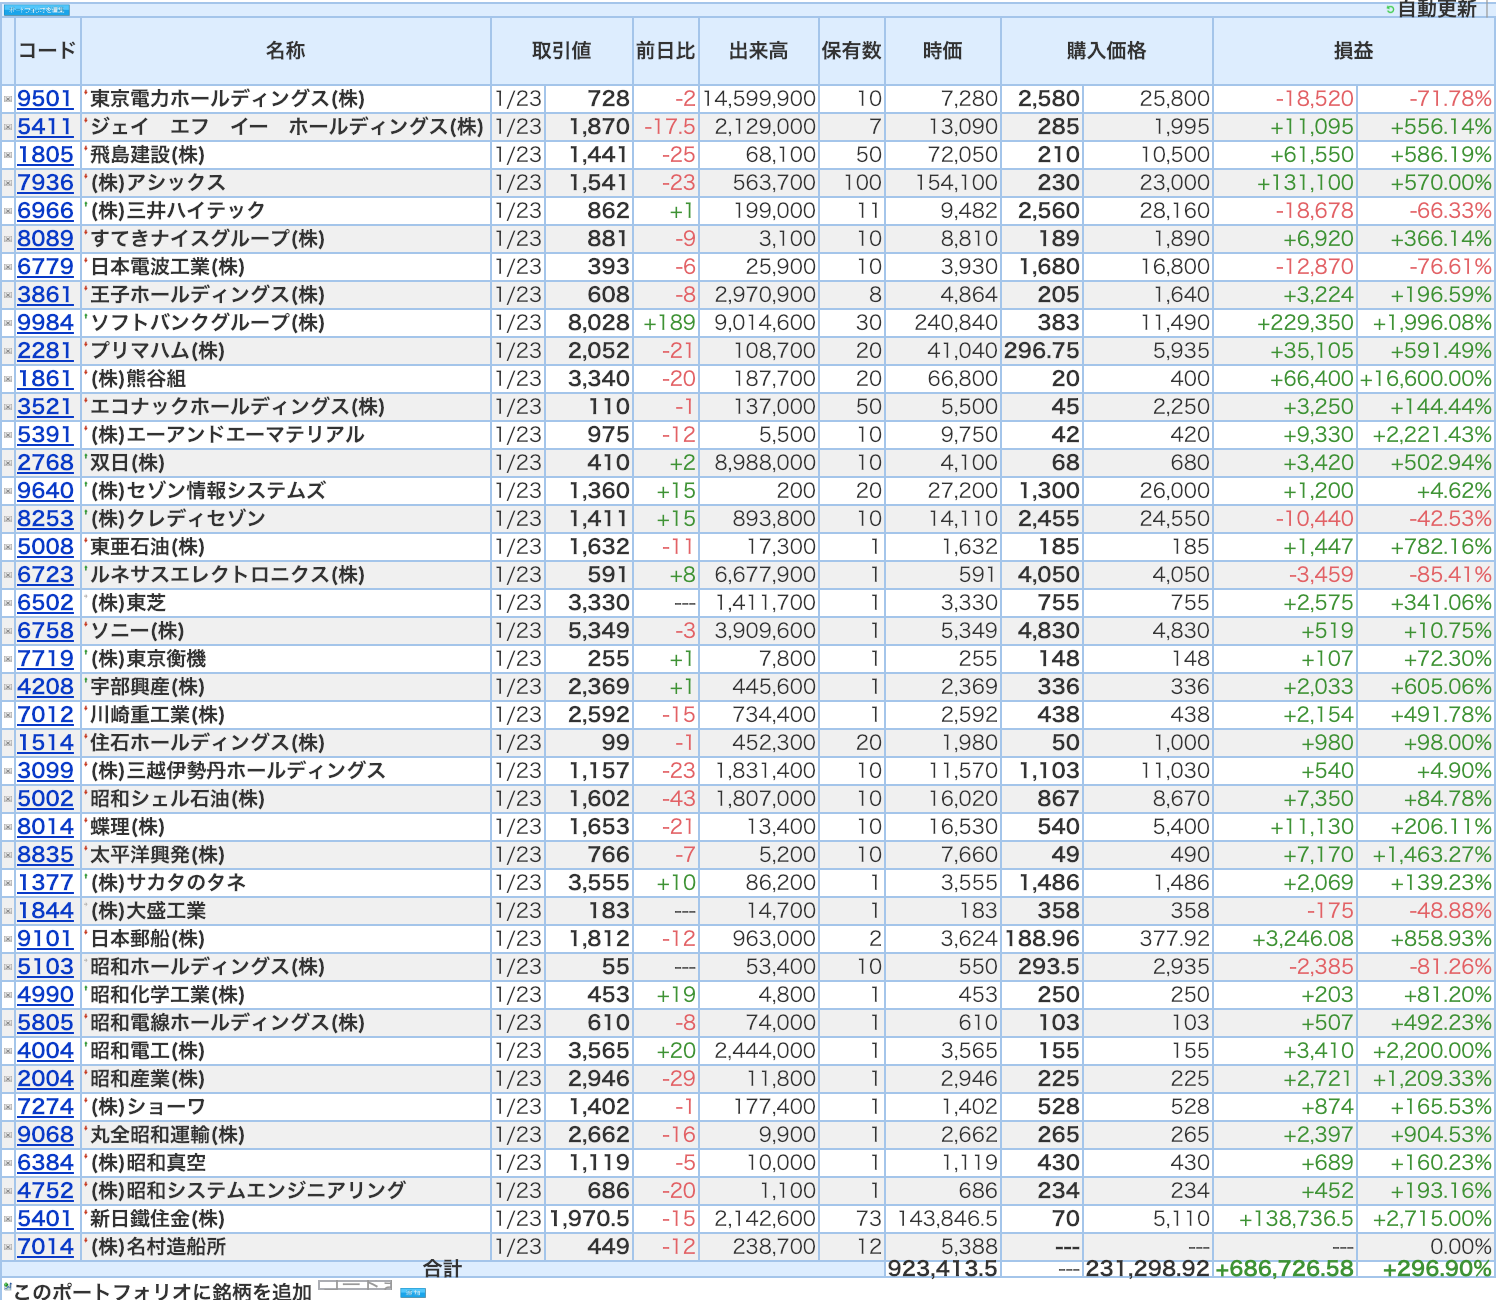Click the row icon left of code 9501
1496x1300 pixels.
[x=8, y=99]
